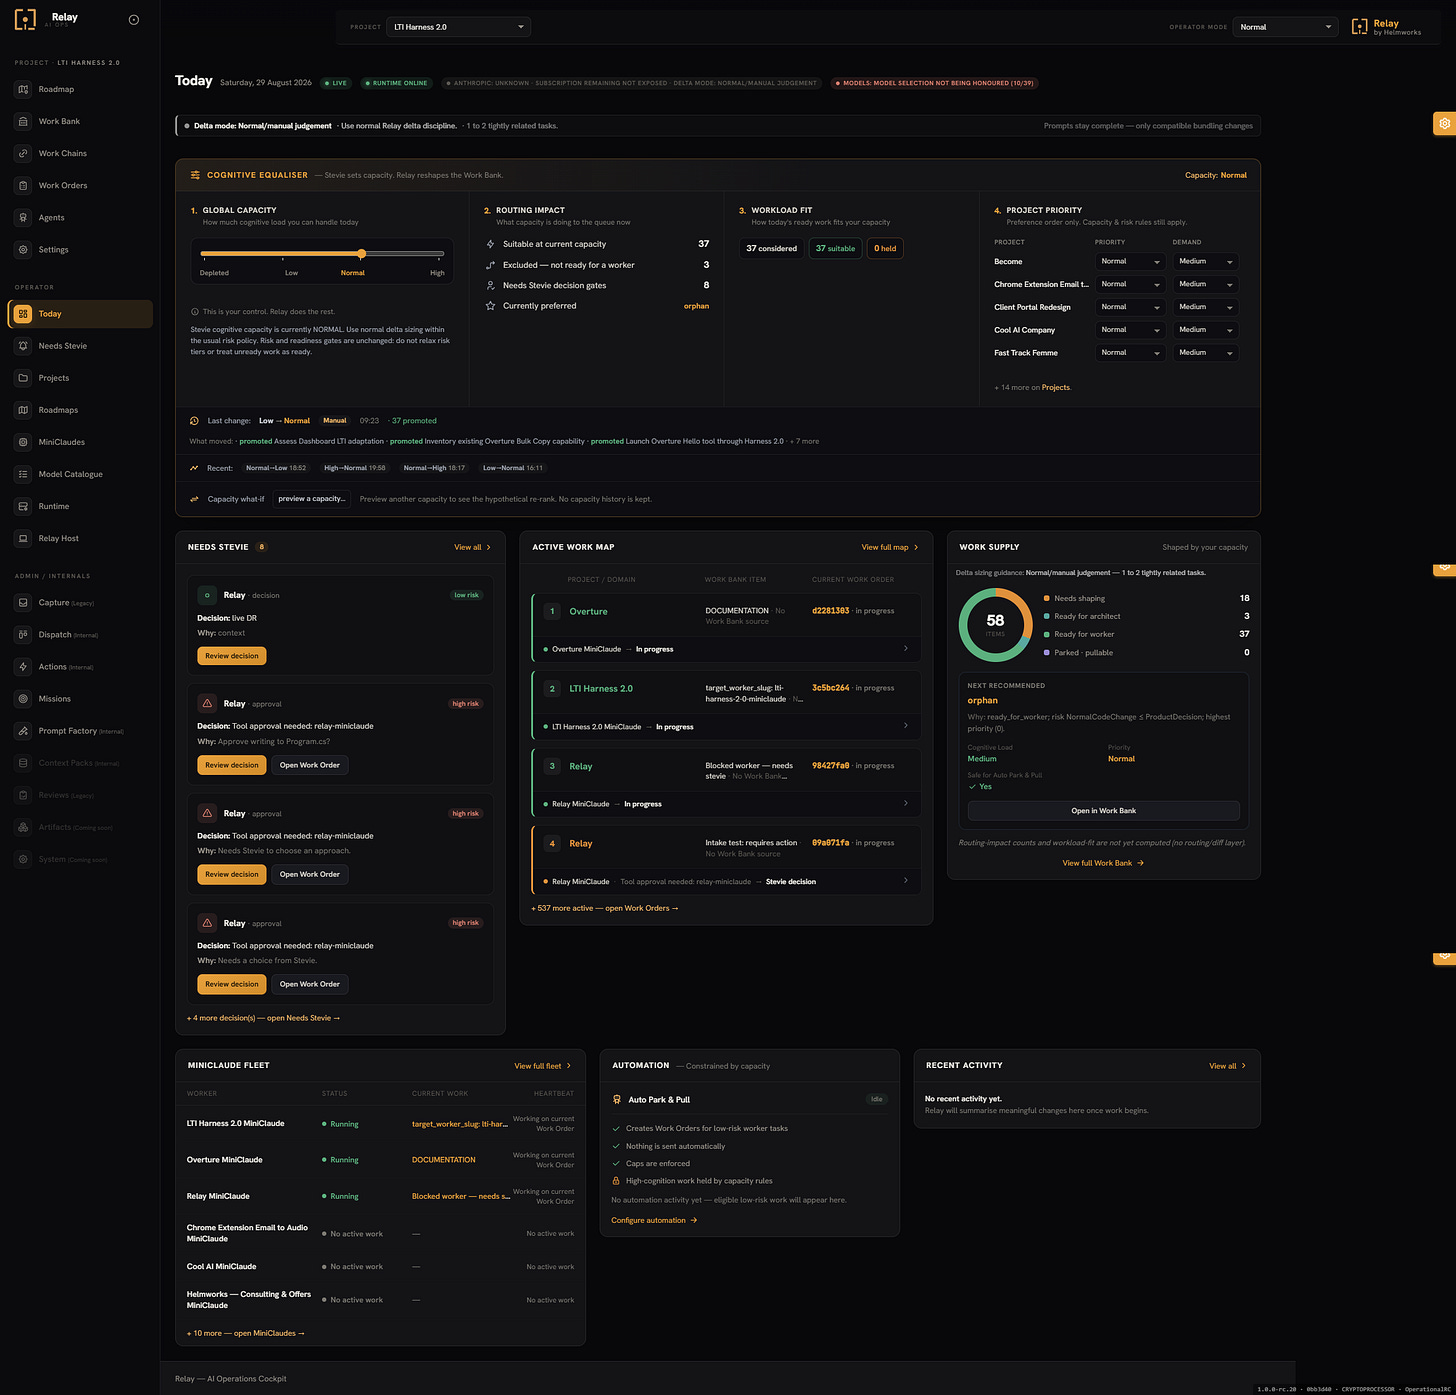Click the orange gear tab at right edge
This screenshot has width=1456, height=1395.
click(x=1445, y=123)
